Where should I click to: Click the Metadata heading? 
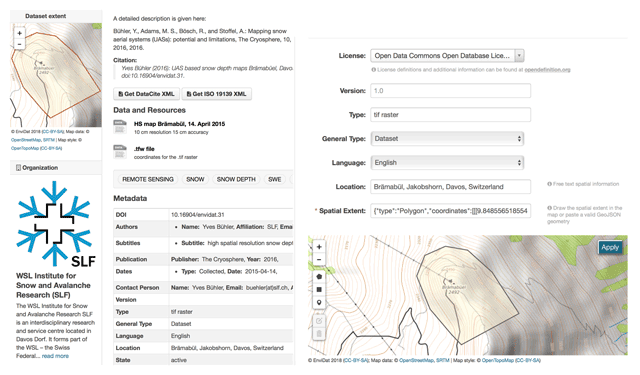point(130,198)
